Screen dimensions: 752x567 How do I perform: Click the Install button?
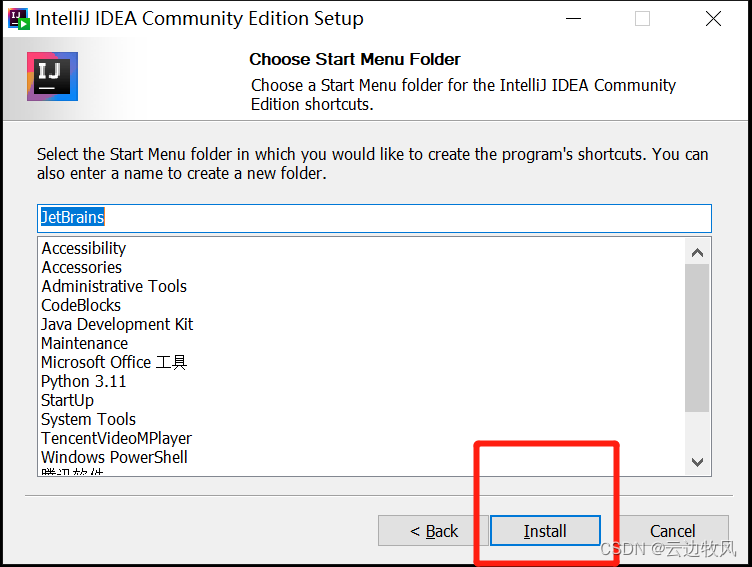[545, 531]
